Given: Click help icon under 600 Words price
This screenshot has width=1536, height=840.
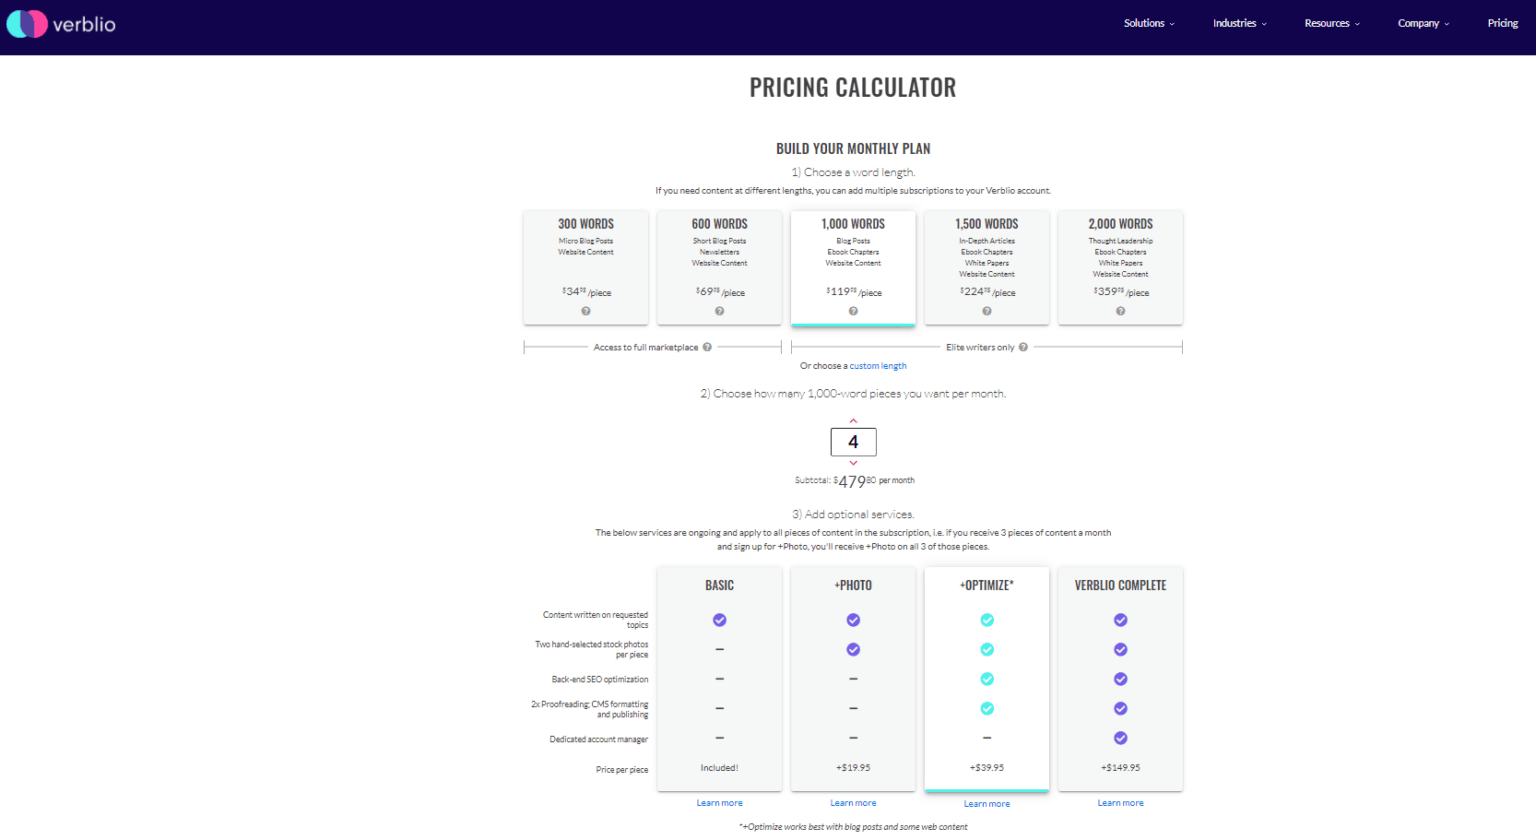Looking at the screenshot, I should (720, 311).
